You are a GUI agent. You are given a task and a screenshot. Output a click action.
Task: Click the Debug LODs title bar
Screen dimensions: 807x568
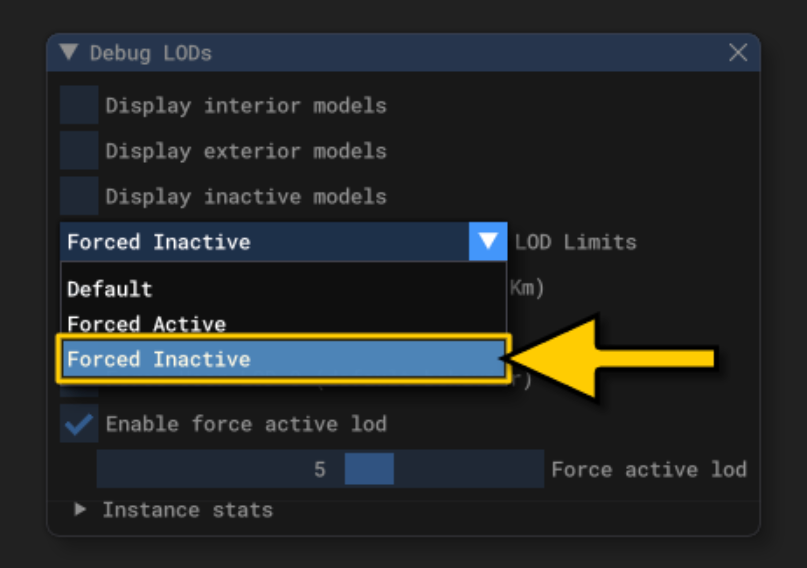(400, 53)
